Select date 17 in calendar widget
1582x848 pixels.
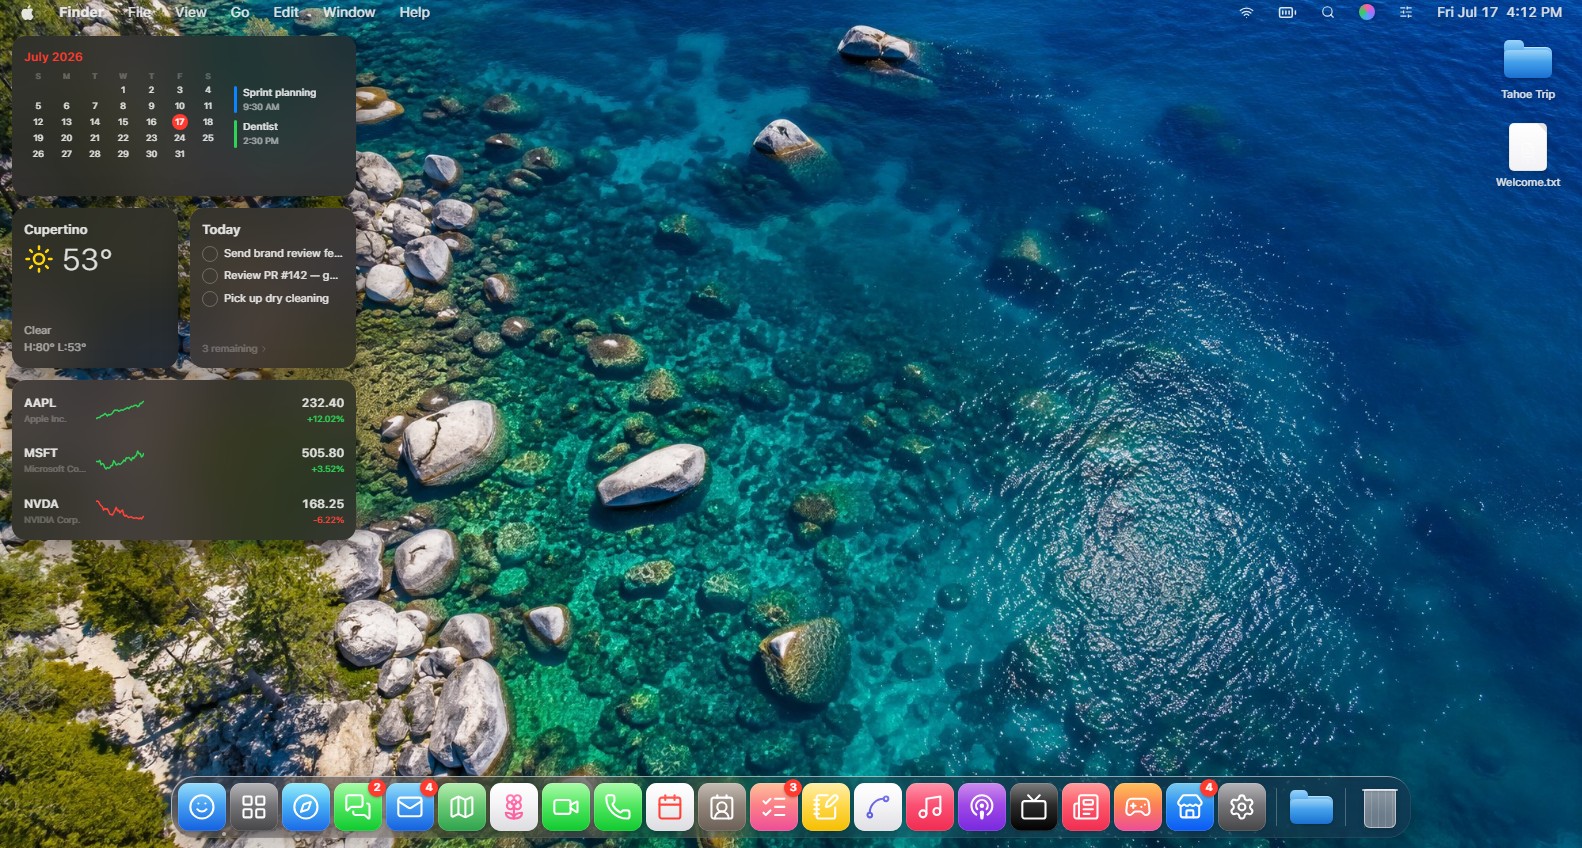180,122
